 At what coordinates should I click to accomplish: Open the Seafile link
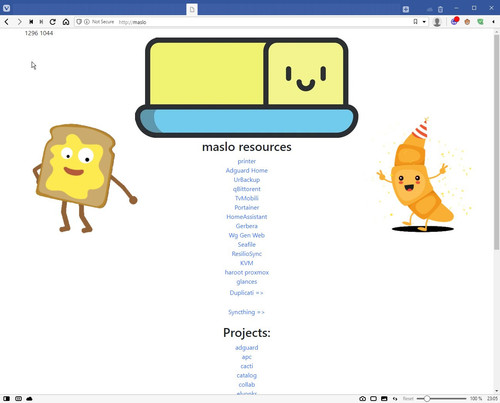[x=247, y=245]
